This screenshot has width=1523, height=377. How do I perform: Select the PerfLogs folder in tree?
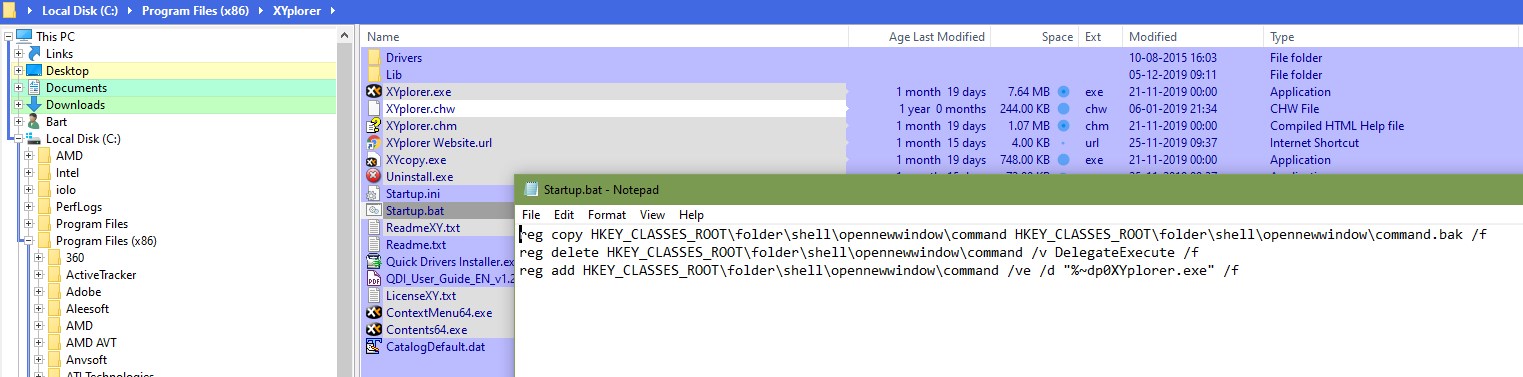(x=78, y=207)
